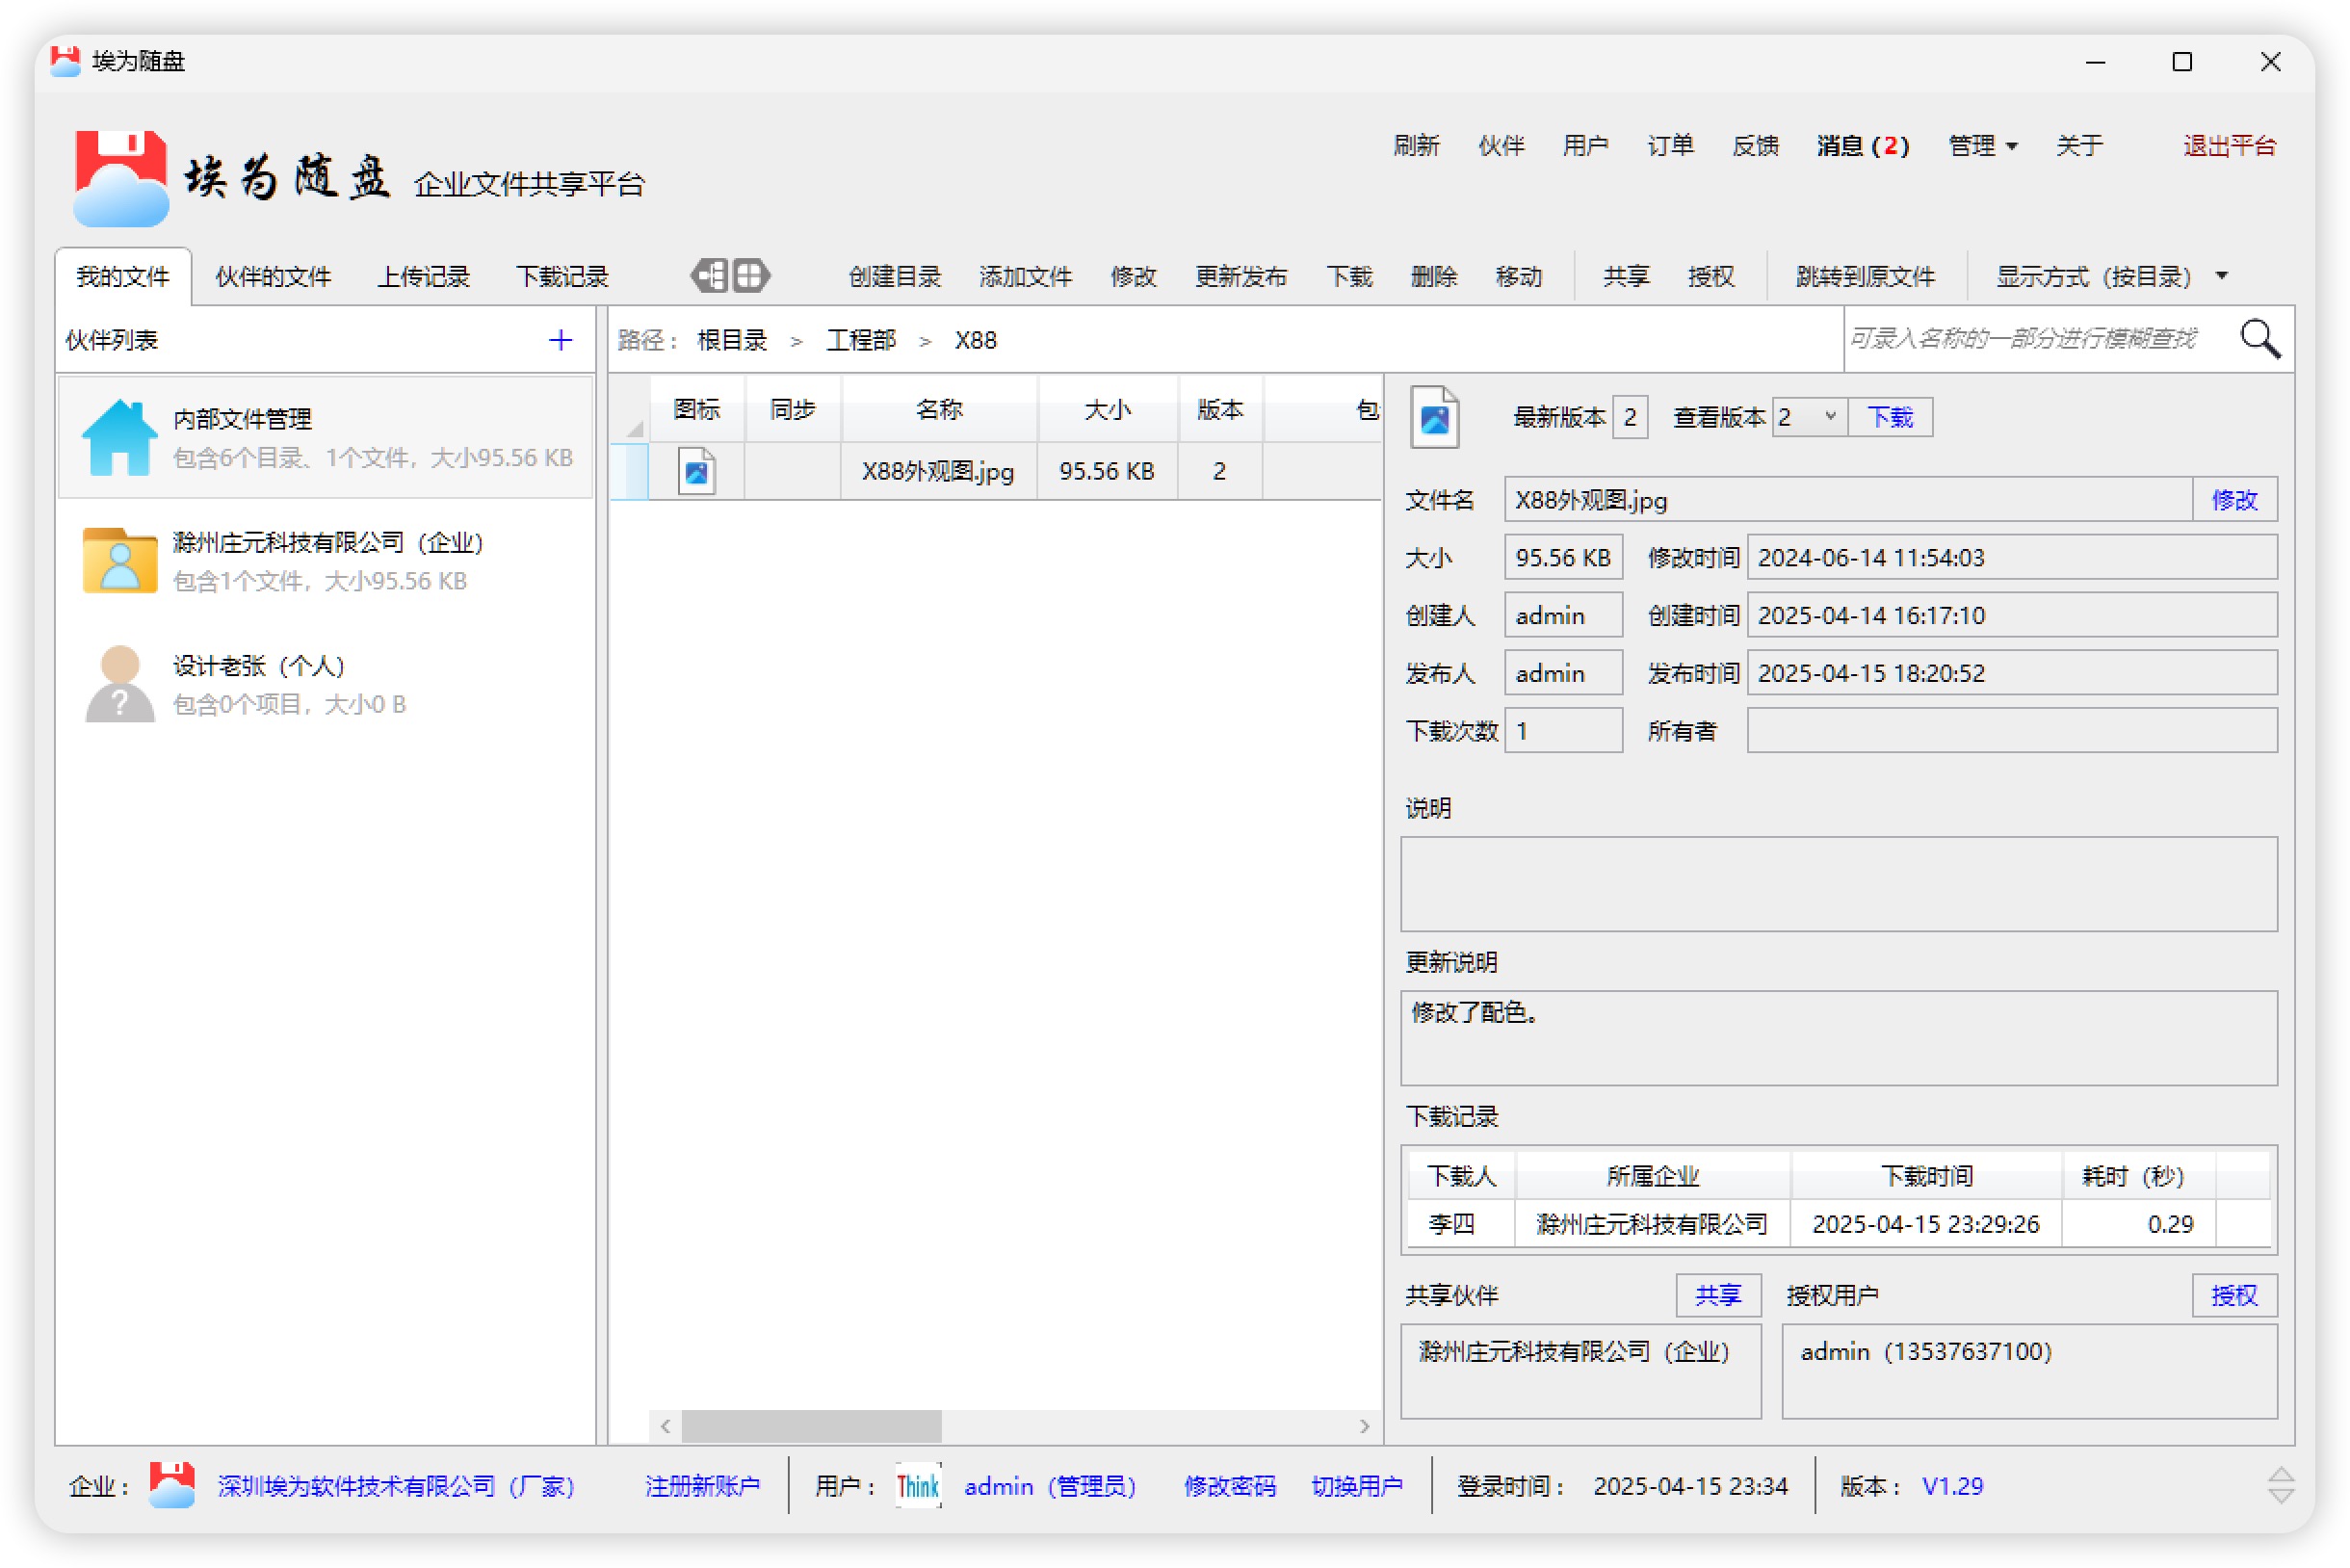The height and width of the screenshot is (1568, 2350).
Task: Open 反馈 in the top menu
Action: pos(1754,146)
